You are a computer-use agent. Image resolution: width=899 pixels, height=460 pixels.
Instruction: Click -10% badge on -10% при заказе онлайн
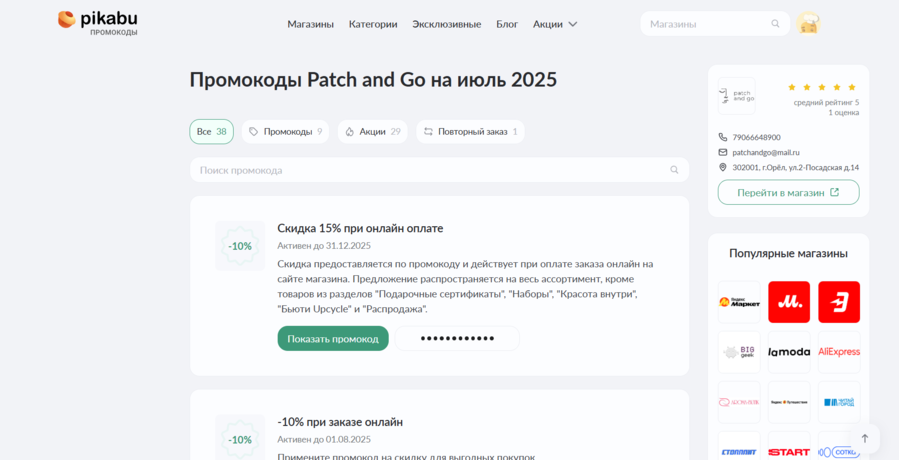pos(240,439)
